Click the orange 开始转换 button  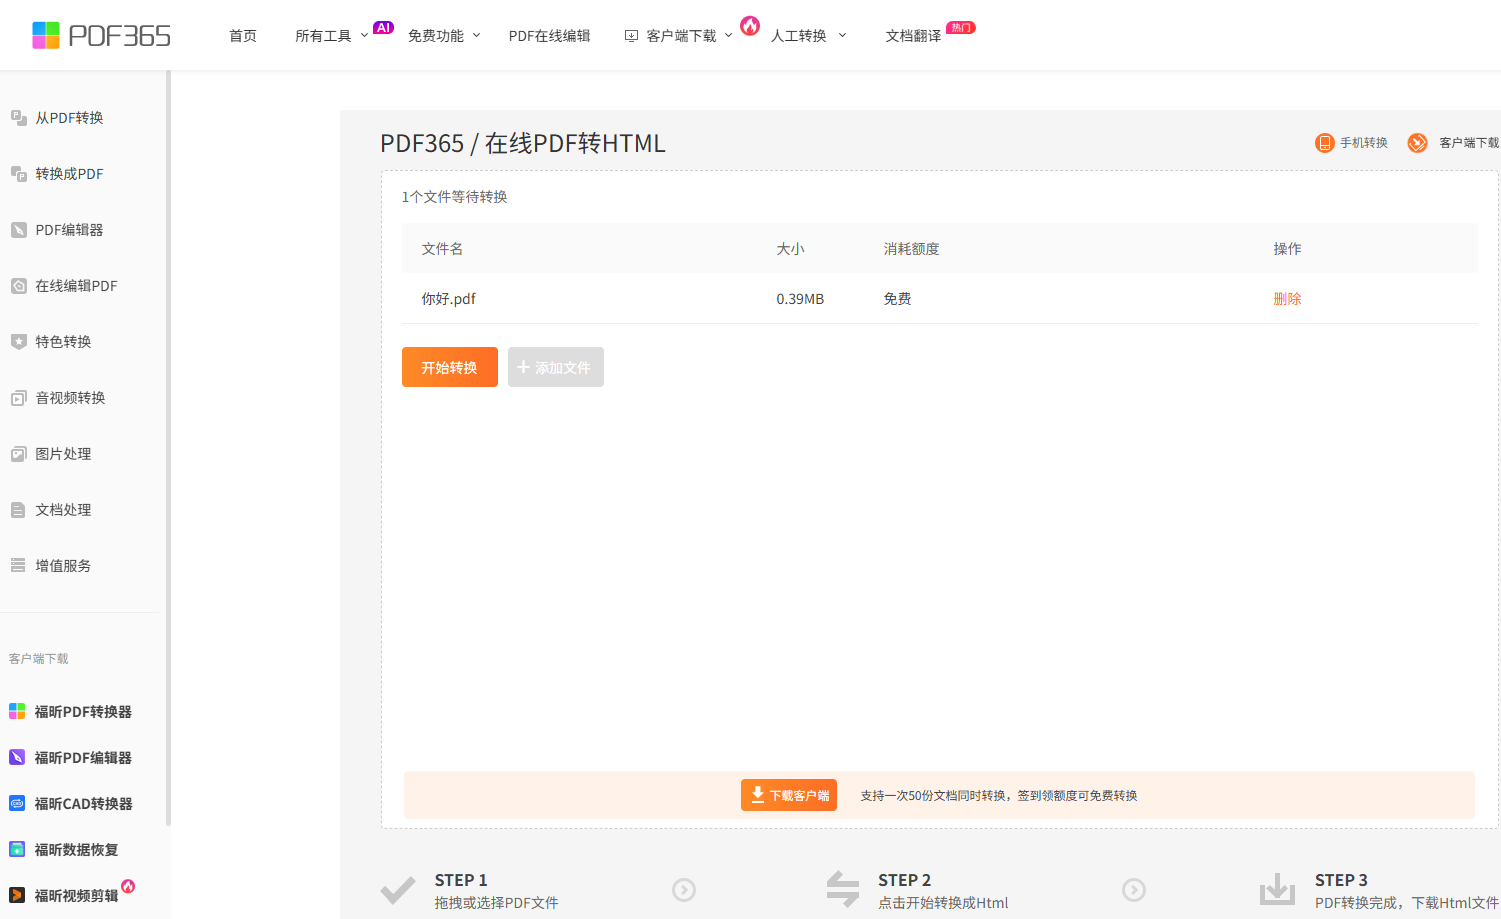pyautogui.click(x=450, y=367)
